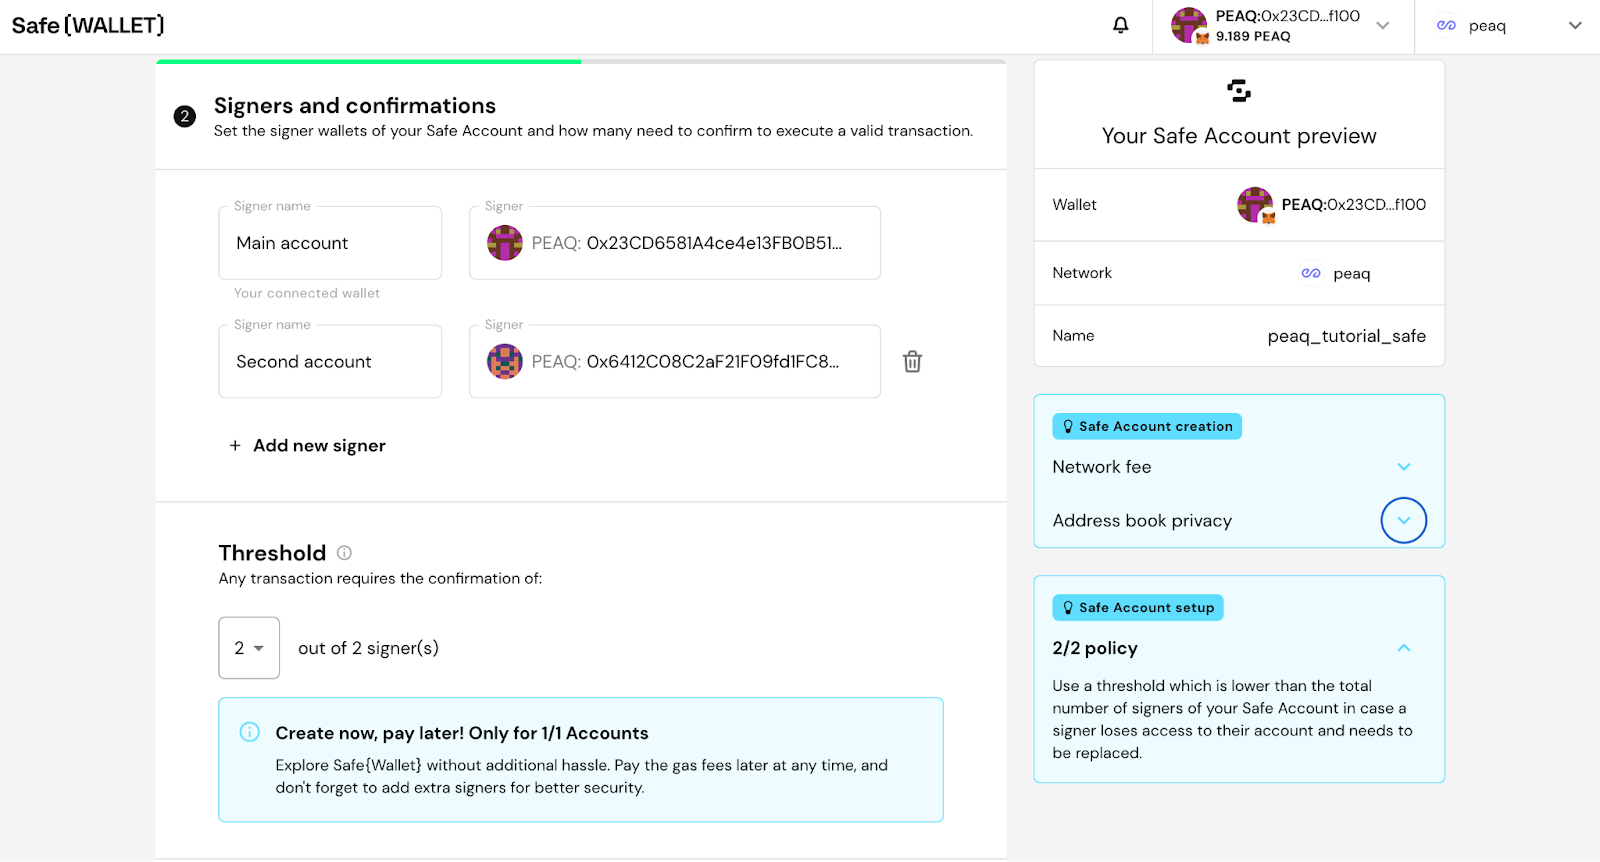Screen dimensions: 1600x862
Task: Click the Safe logo in preview card
Action: (1239, 91)
